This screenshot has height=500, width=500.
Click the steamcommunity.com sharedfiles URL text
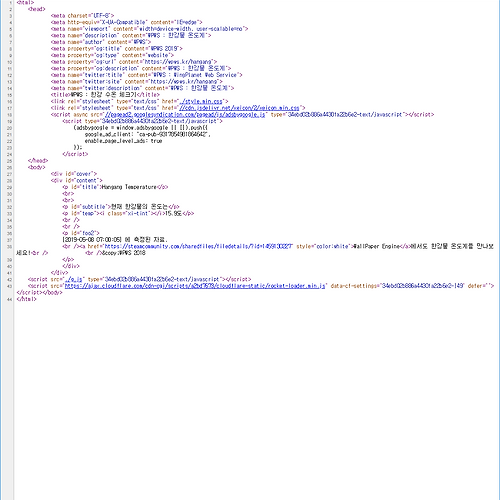click(x=199, y=246)
